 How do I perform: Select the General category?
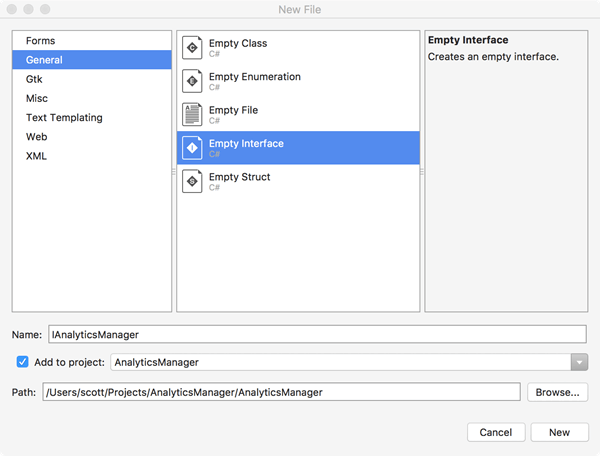[45, 60]
